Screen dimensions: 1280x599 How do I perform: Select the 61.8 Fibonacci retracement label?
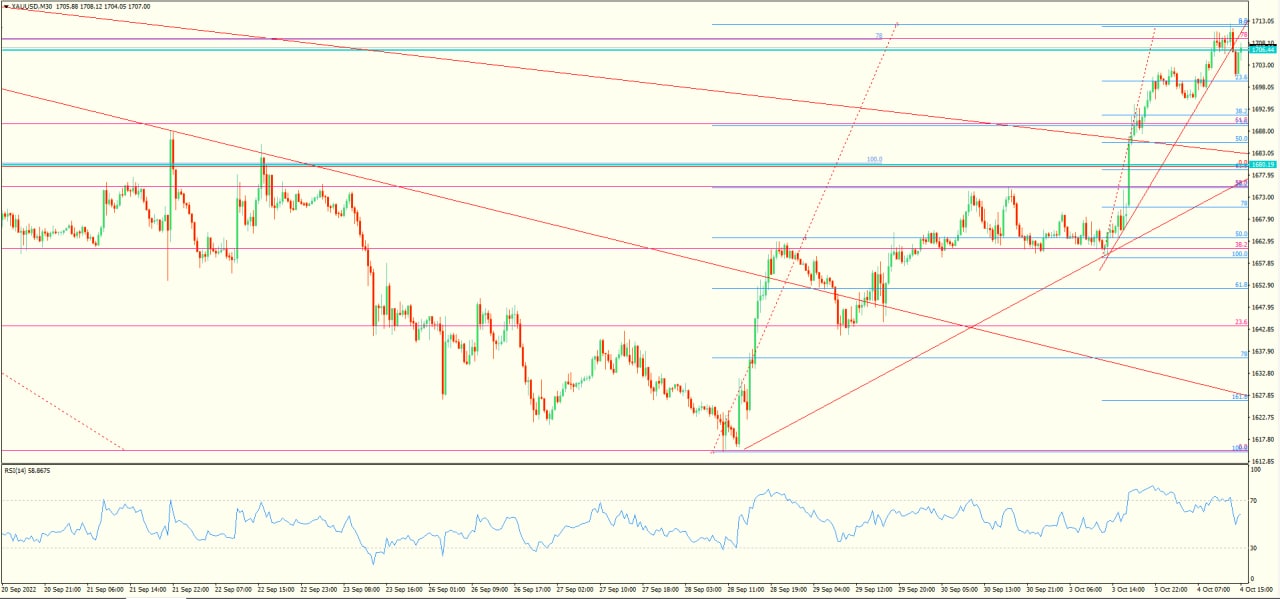(x=1239, y=286)
